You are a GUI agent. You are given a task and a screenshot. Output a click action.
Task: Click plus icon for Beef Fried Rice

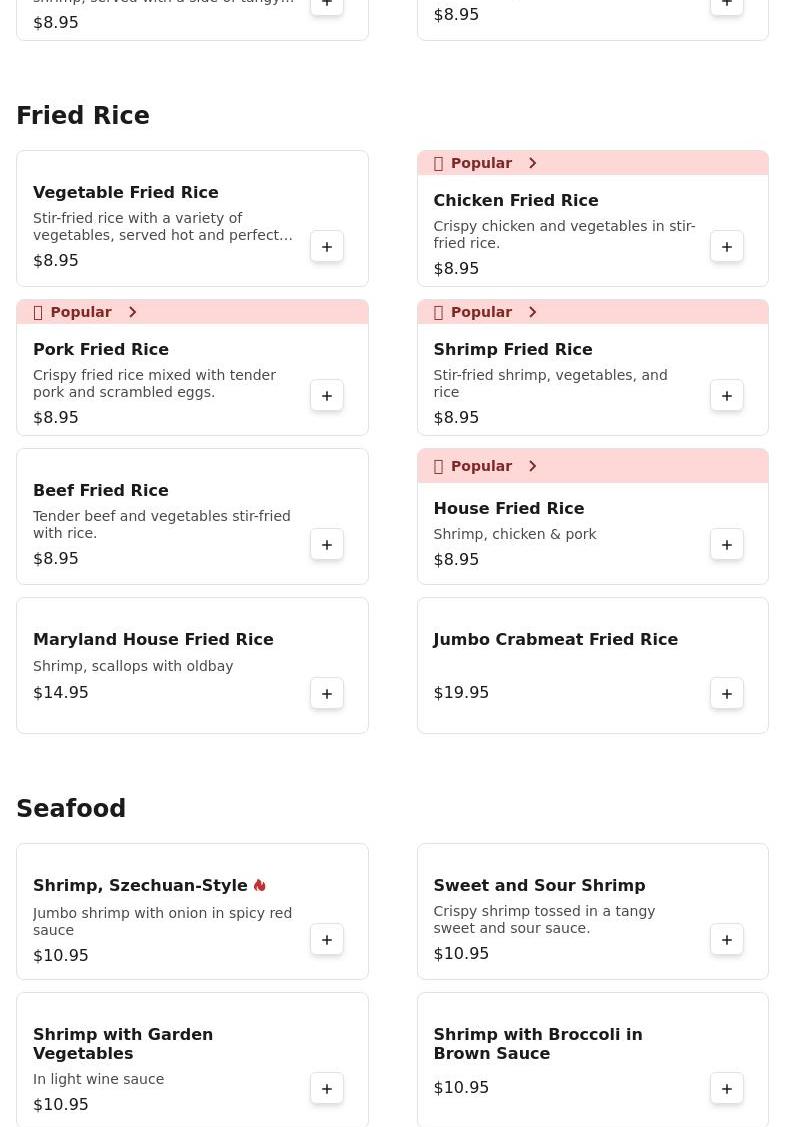[327, 545]
